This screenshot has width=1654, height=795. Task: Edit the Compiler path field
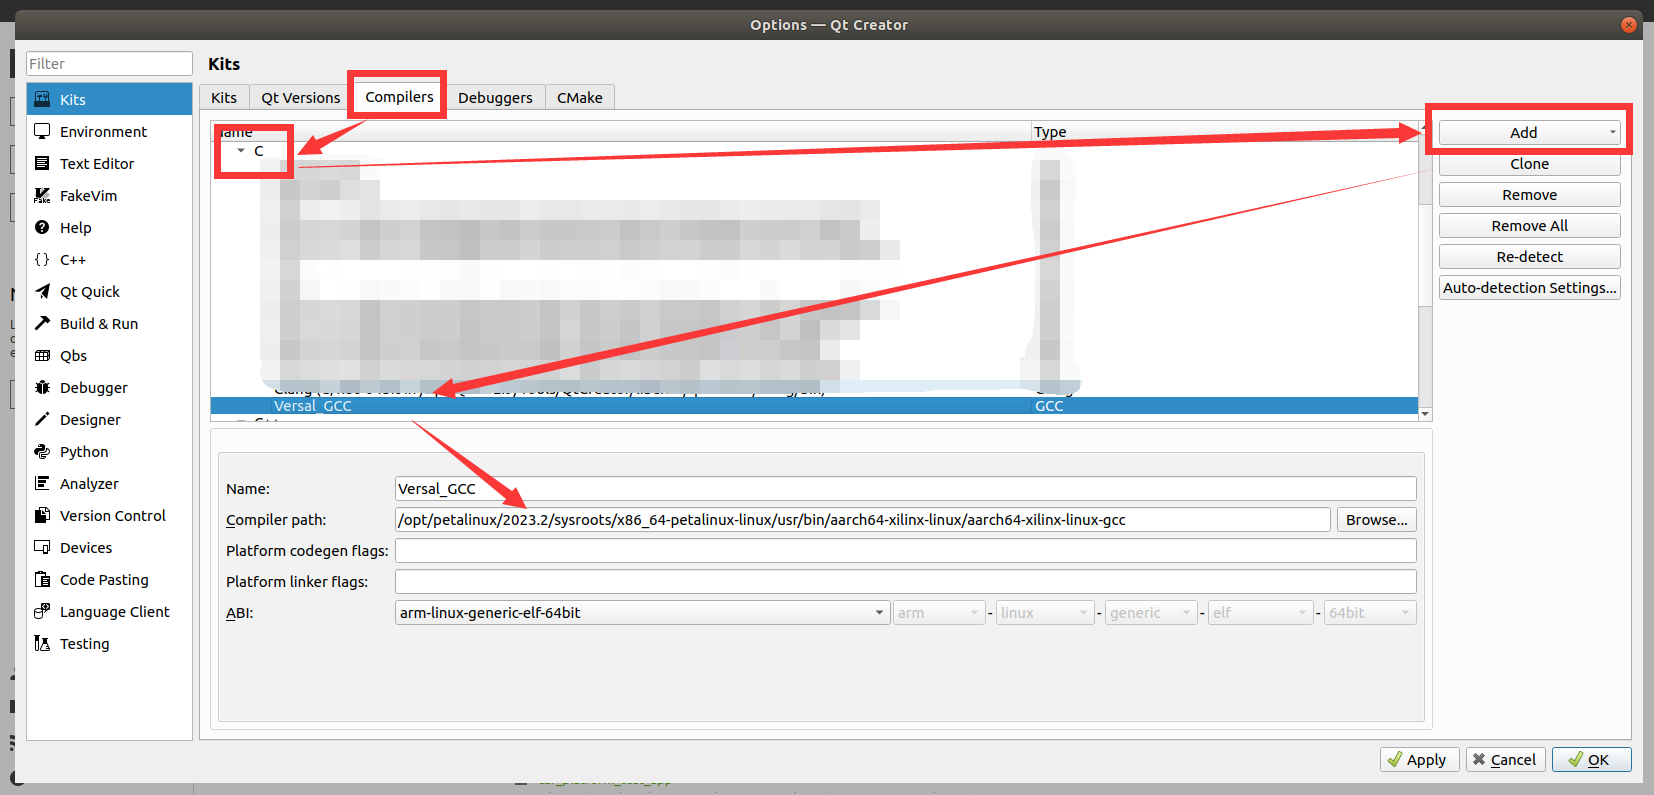click(x=863, y=520)
